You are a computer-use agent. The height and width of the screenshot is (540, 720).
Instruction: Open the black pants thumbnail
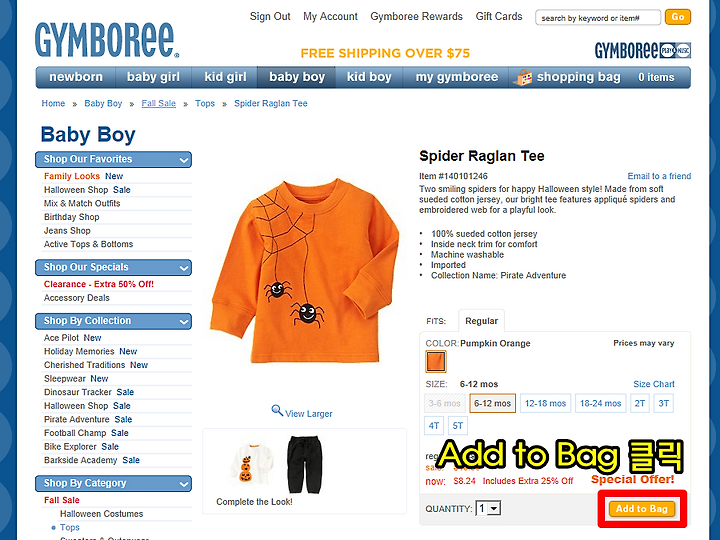tap(304, 464)
